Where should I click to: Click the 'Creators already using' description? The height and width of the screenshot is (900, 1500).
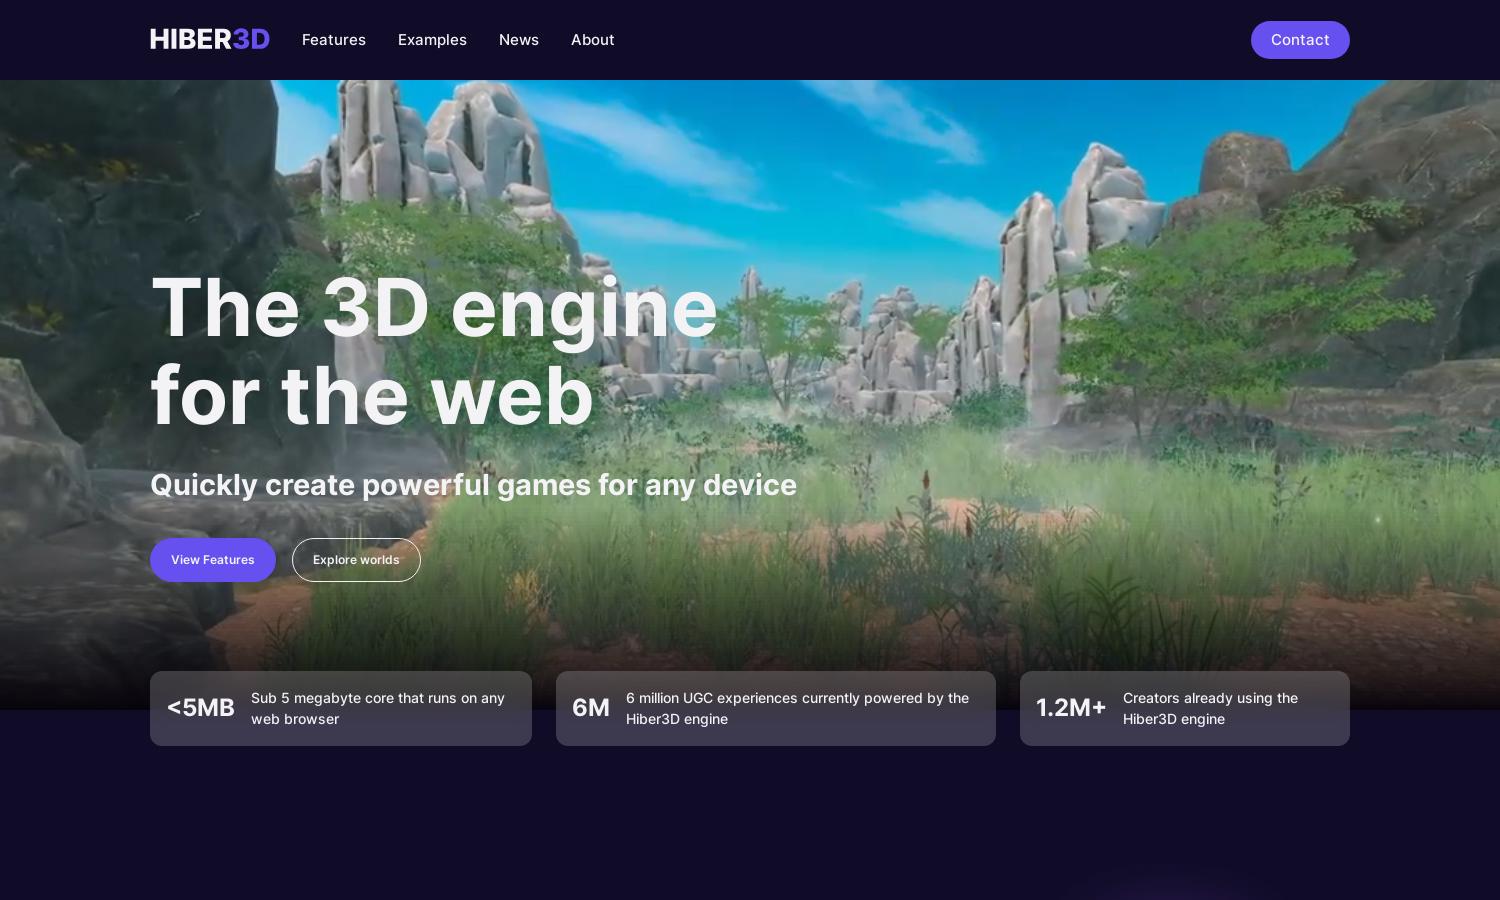click(1211, 708)
